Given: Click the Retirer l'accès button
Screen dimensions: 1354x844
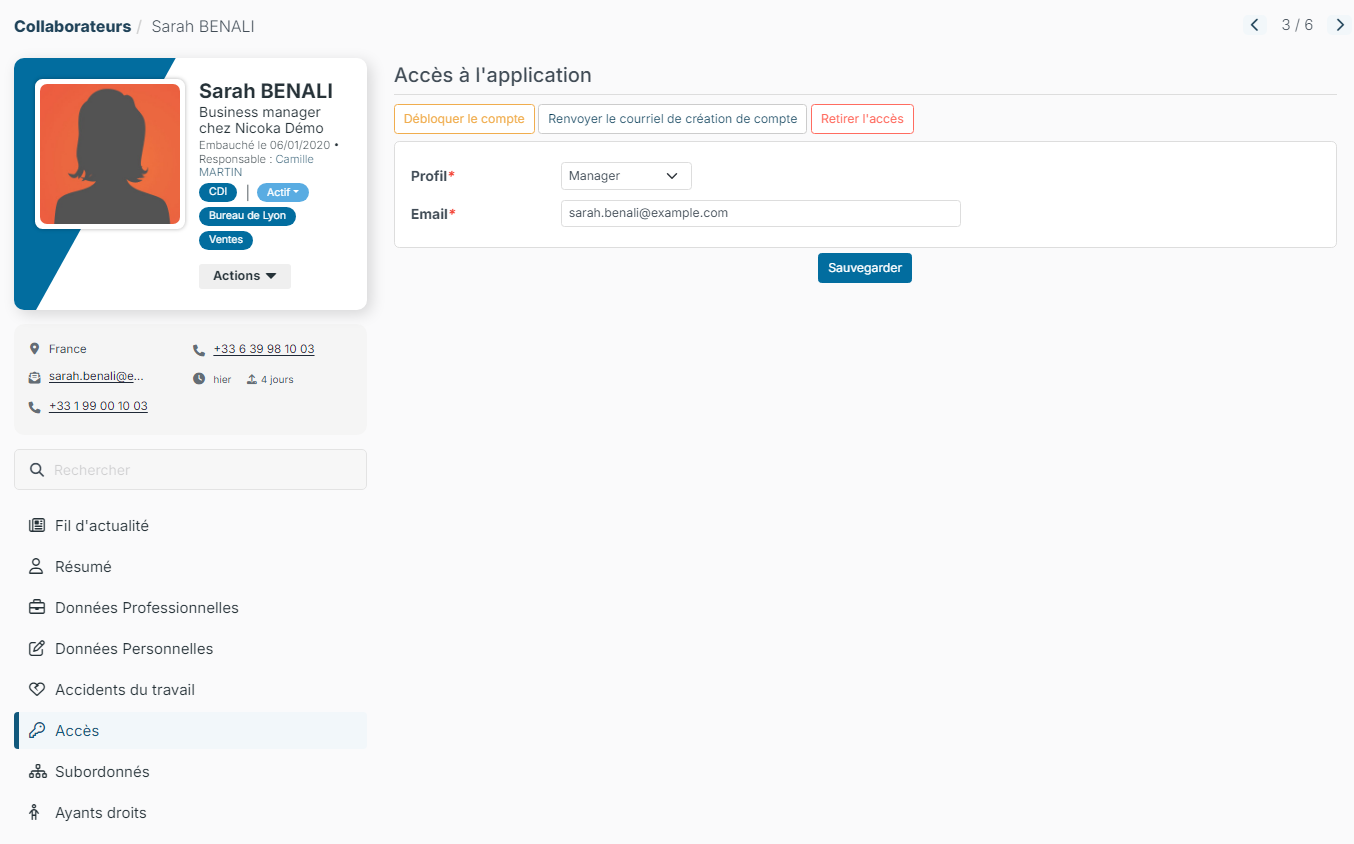Looking at the screenshot, I should pos(862,119).
